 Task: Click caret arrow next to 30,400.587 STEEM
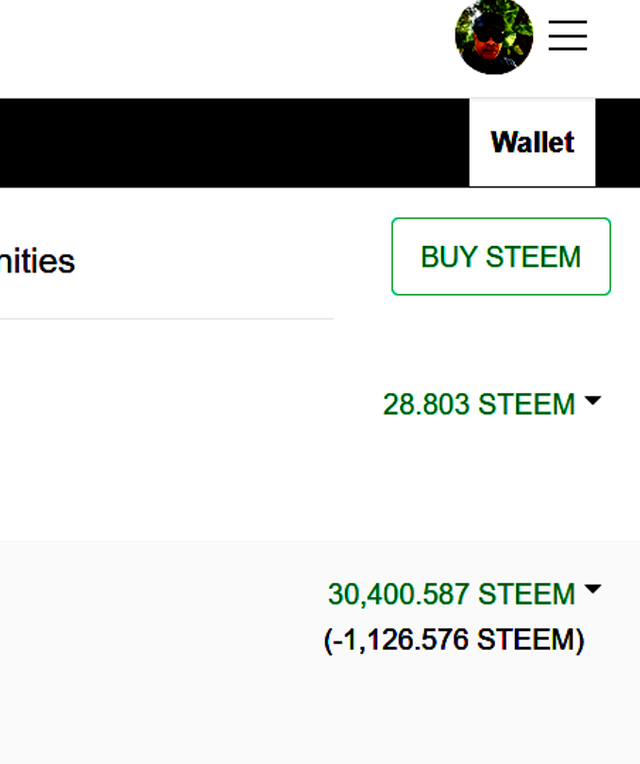coord(592,590)
